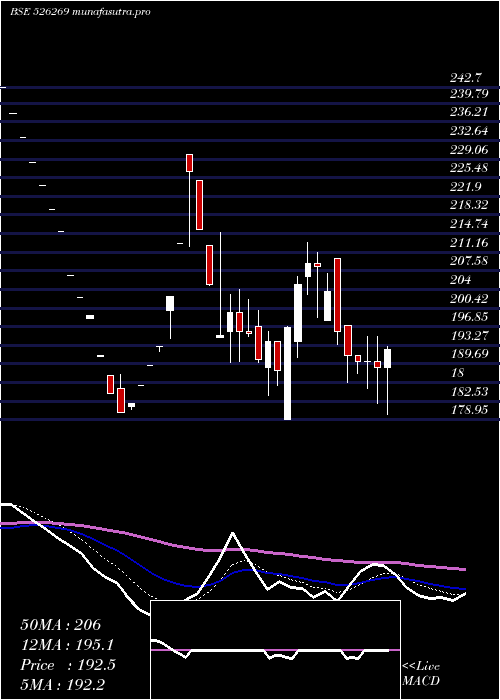Select the 207.58 price level label
This screenshot has height=700, width=500.
pyautogui.click(x=469, y=261)
